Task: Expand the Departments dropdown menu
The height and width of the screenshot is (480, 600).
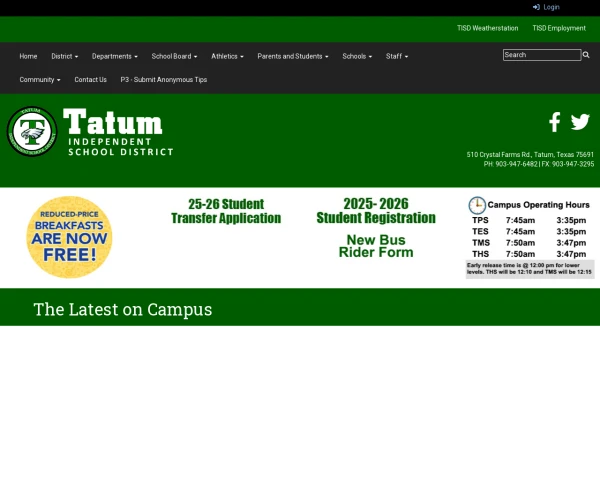Action: pos(115,56)
